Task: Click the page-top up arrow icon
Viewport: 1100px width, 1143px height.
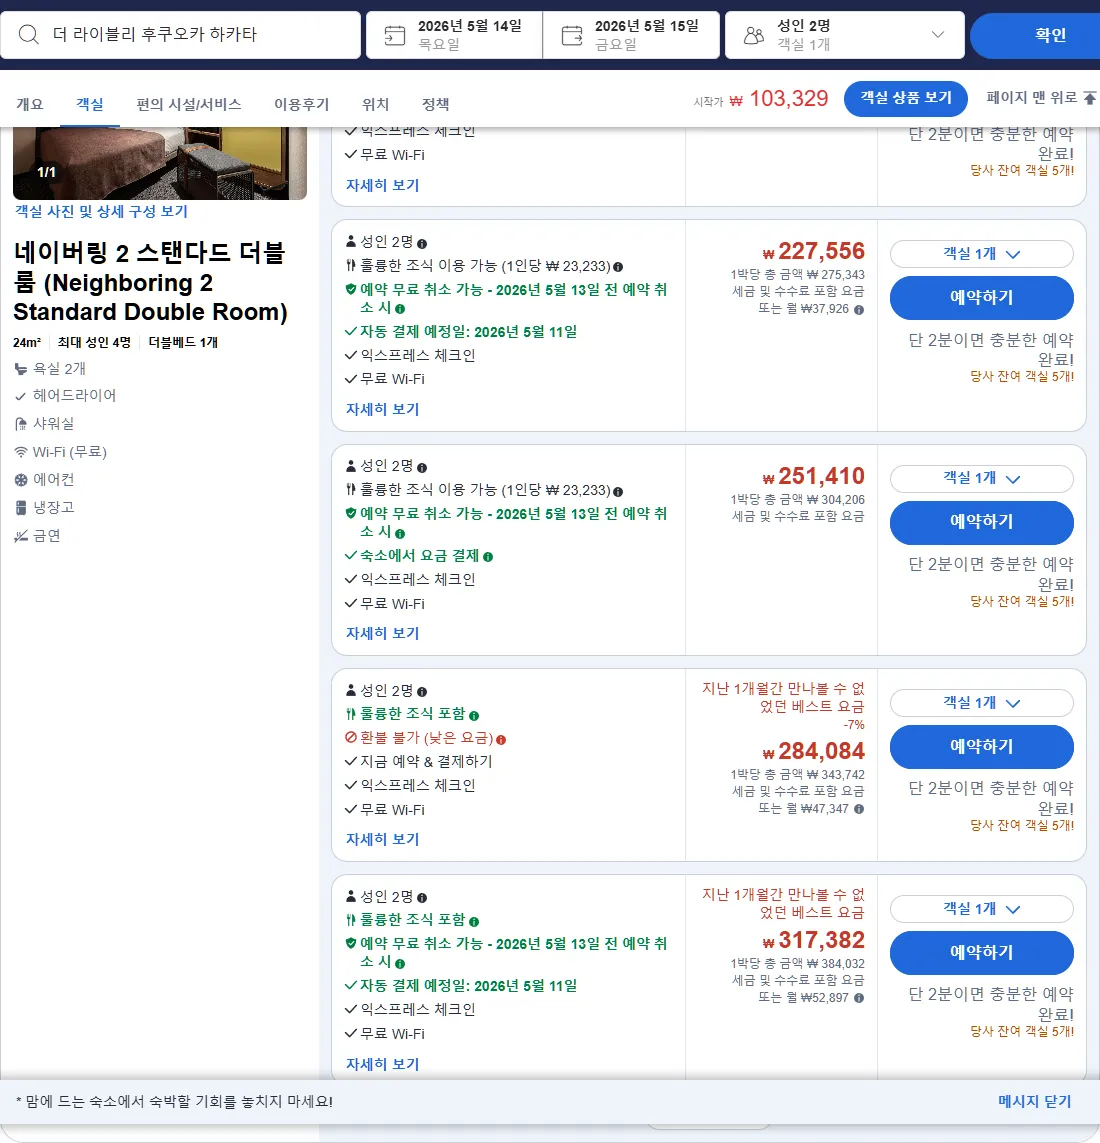Action: pyautogui.click(x=1089, y=98)
